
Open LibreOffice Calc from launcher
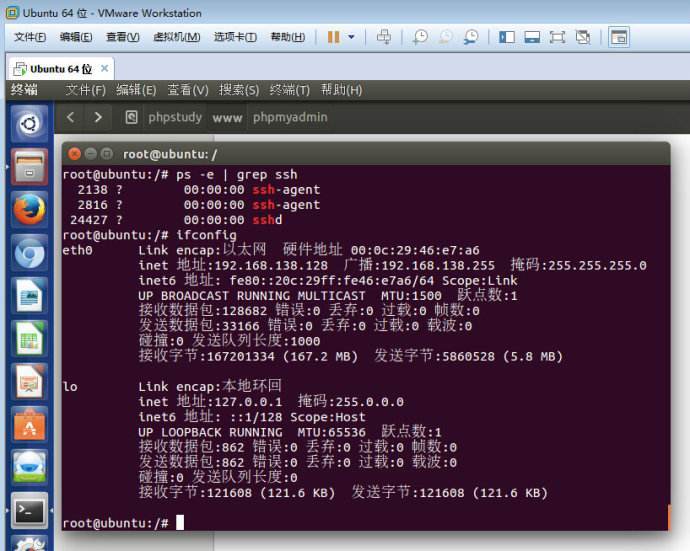tap(29, 339)
